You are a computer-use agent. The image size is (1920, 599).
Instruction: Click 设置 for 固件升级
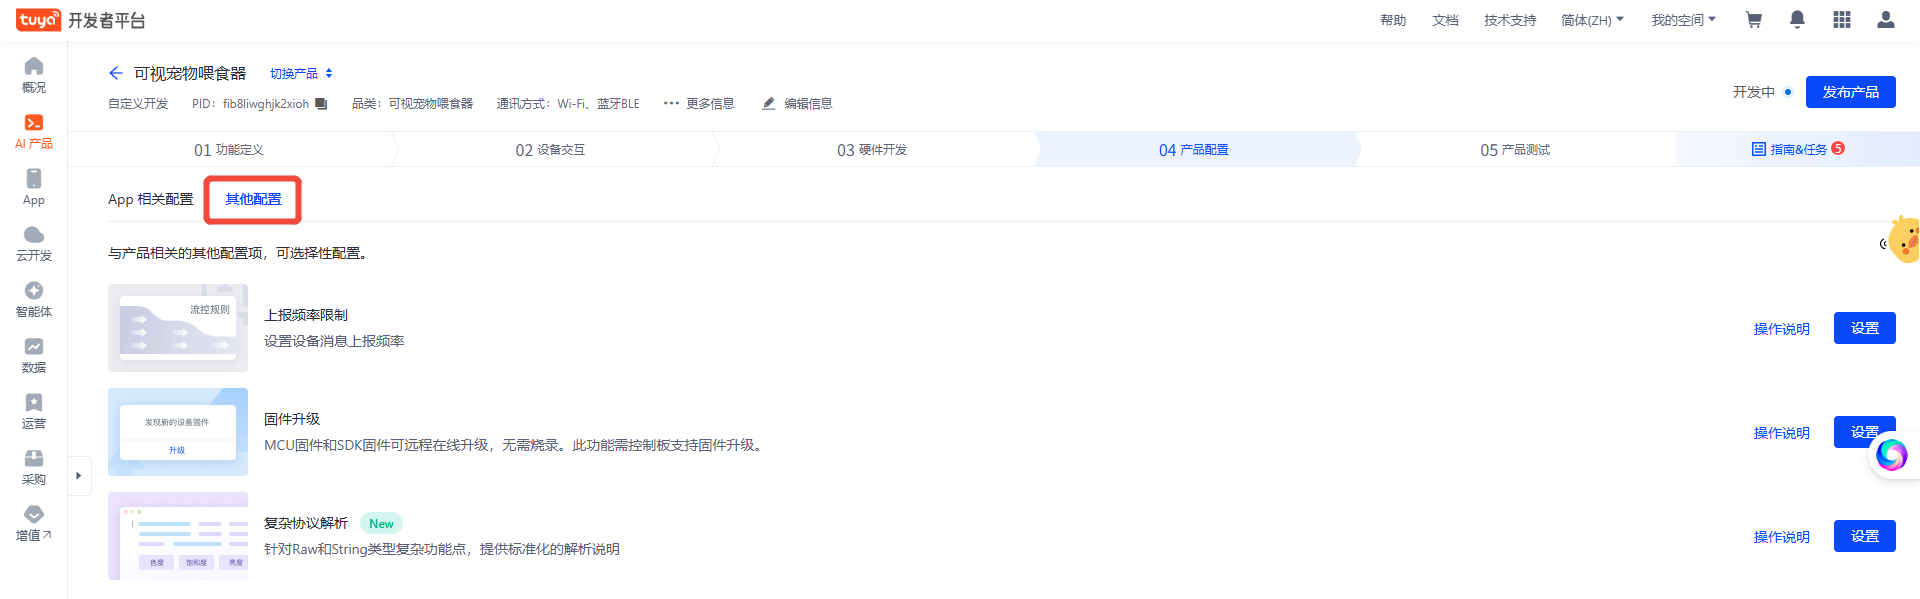[x=1864, y=432]
